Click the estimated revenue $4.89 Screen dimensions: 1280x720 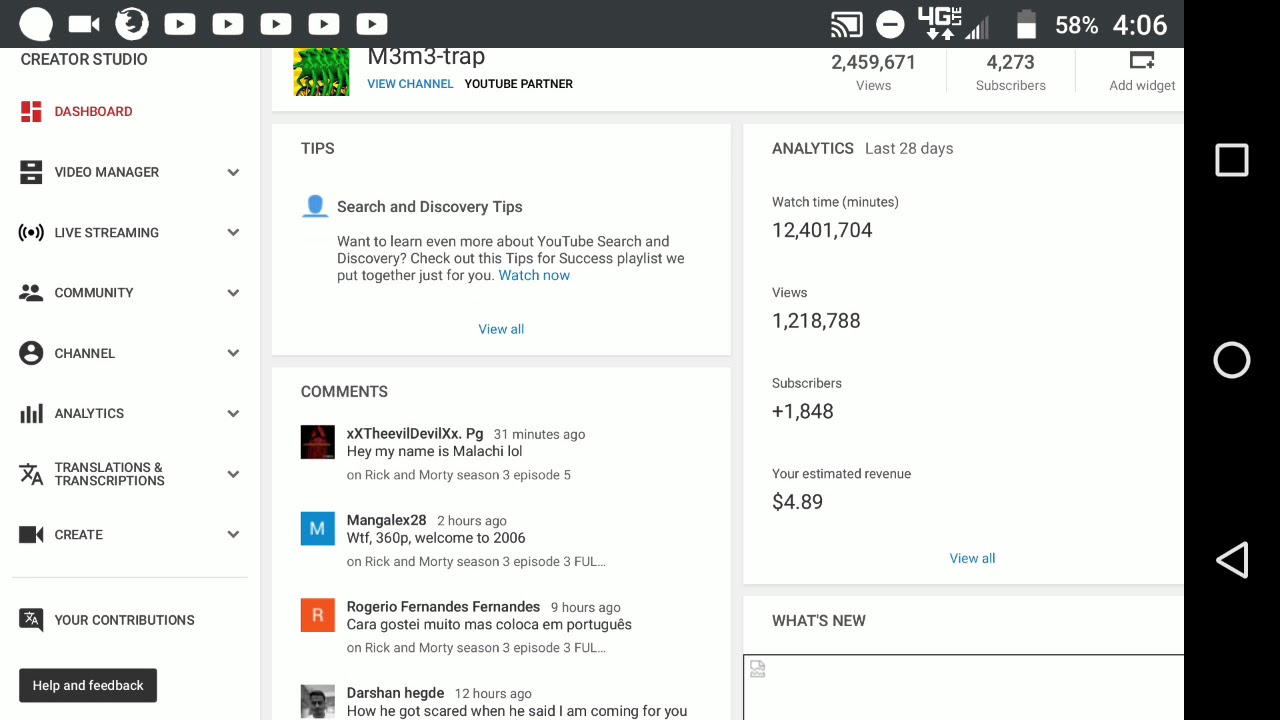tap(797, 502)
